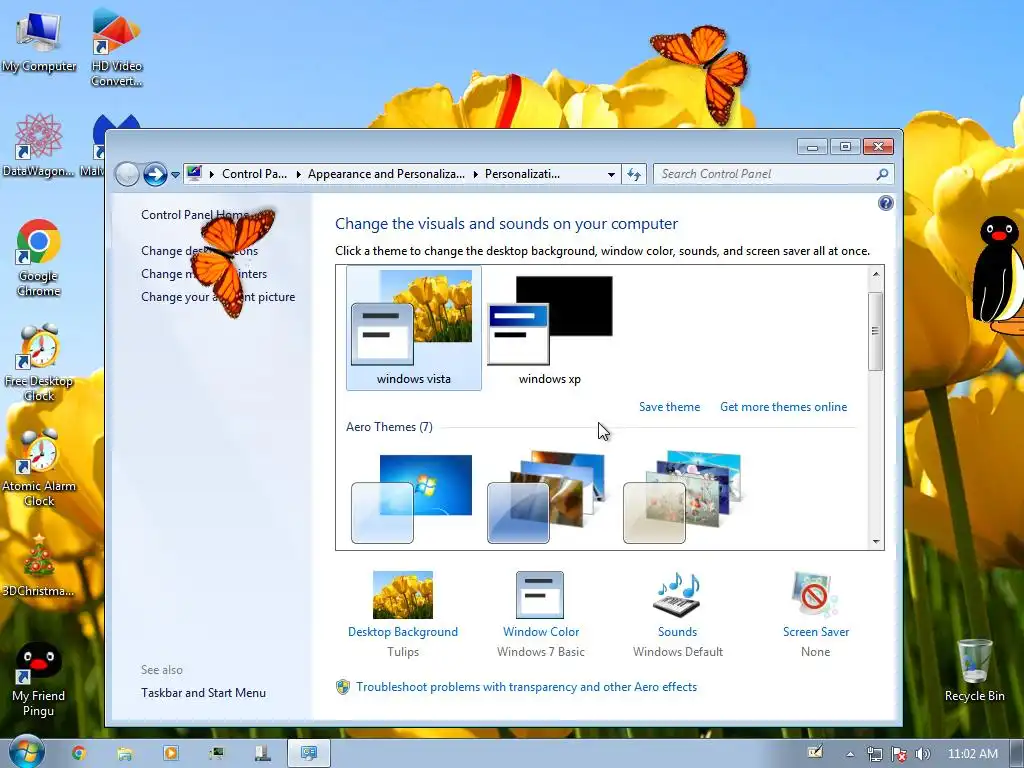Screen dimensions: 1024x768
Task: Select the Architecture Aero theme
Action: (547, 498)
